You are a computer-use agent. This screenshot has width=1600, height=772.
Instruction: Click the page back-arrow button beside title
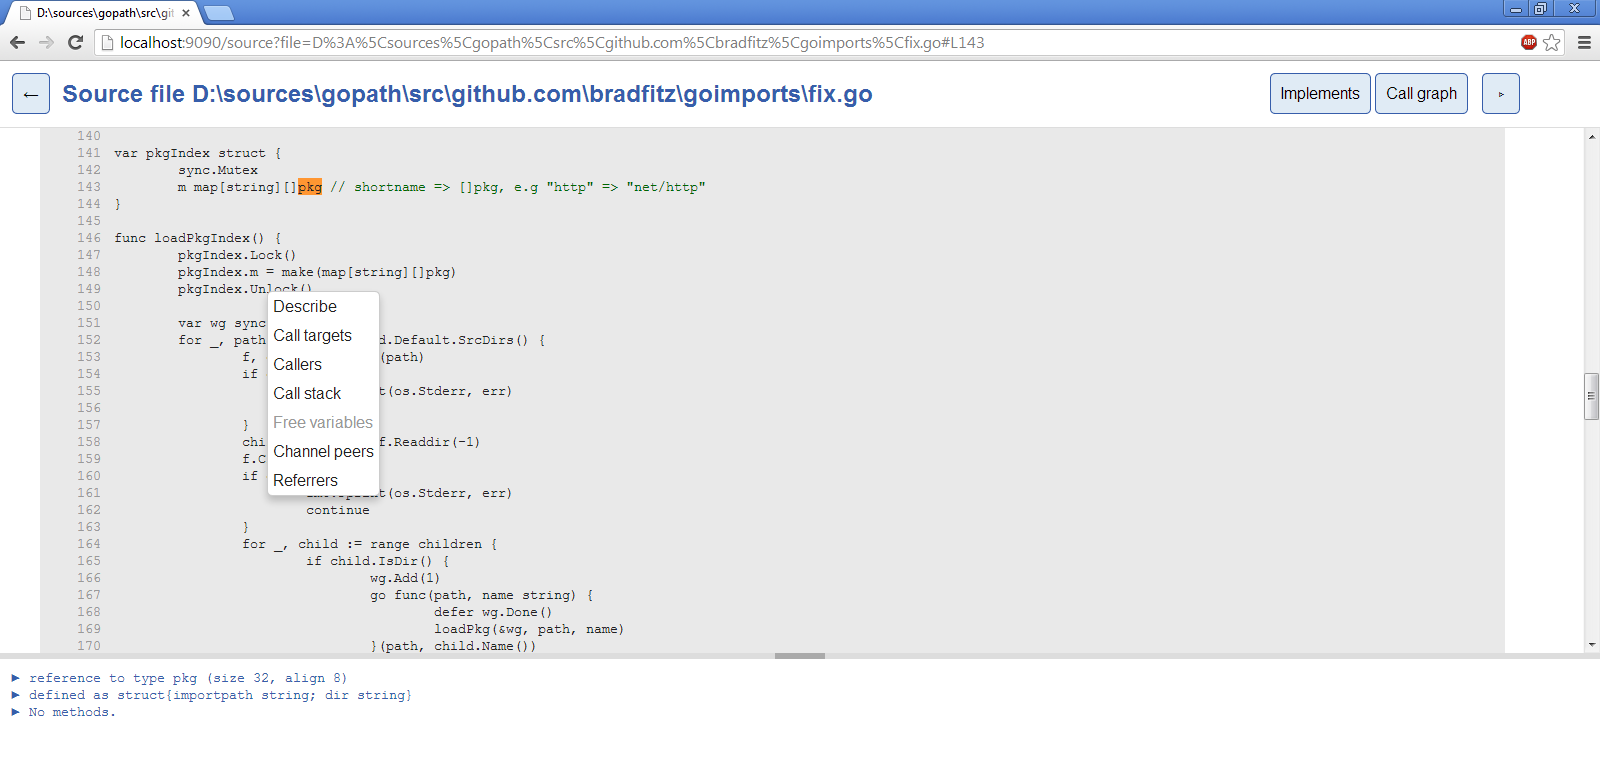click(x=31, y=94)
